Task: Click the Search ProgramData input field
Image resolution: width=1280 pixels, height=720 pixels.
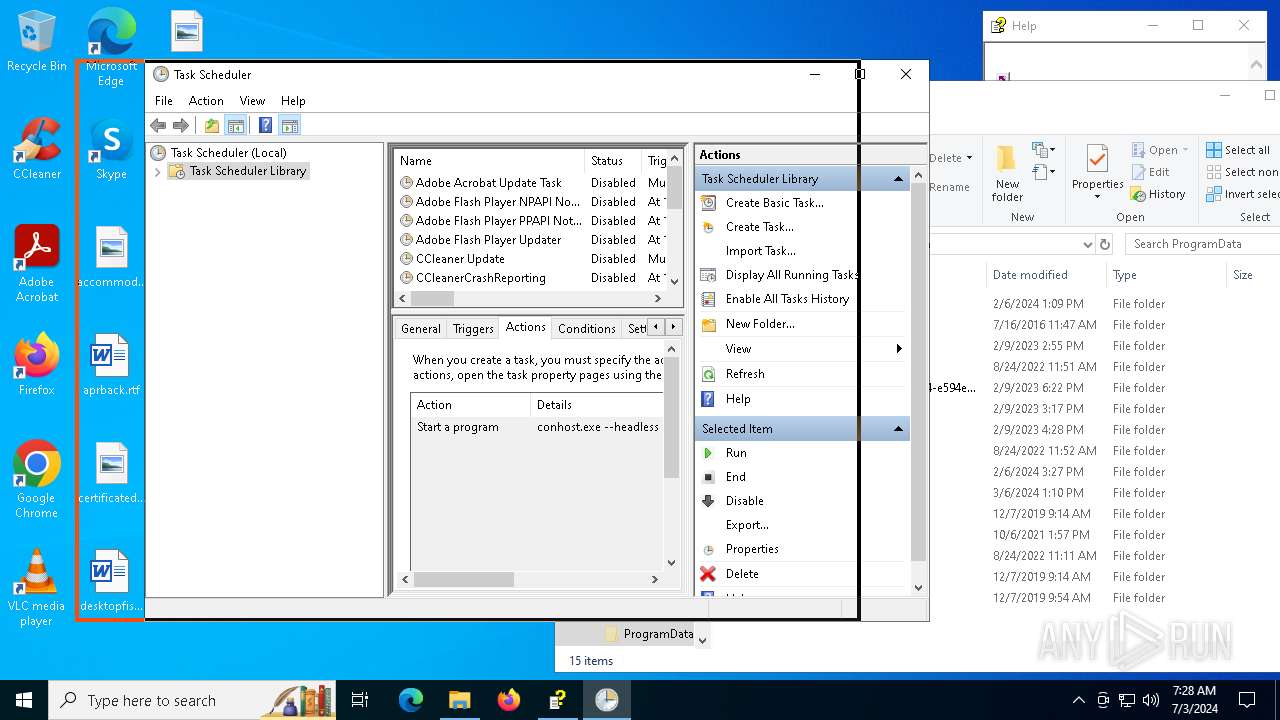Action: (x=1202, y=244)
